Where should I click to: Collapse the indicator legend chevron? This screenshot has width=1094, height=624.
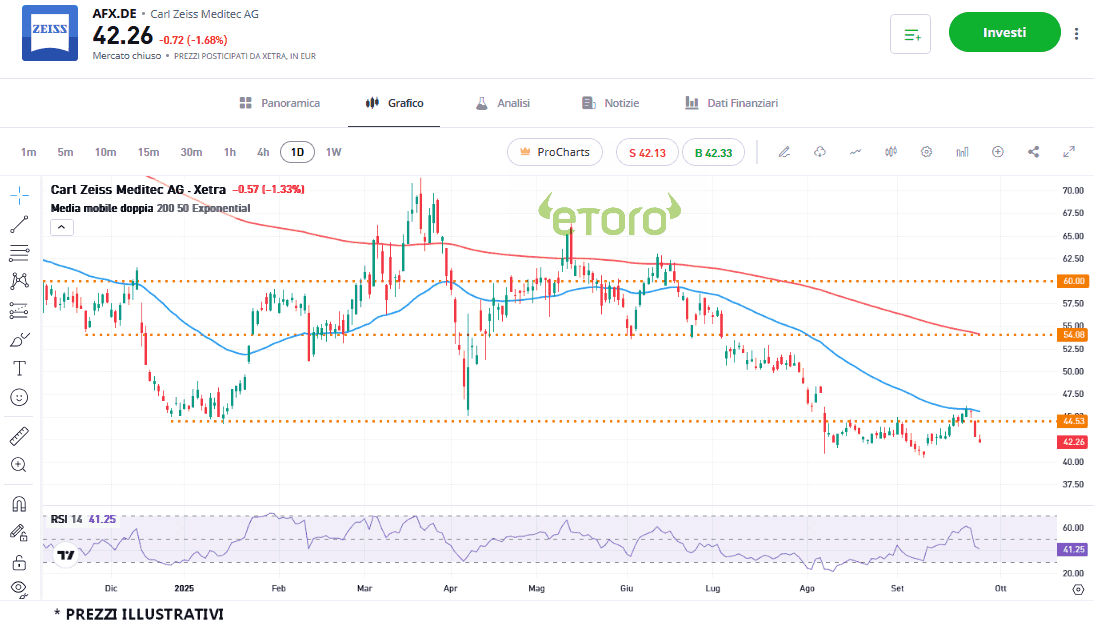pos(62,227)
